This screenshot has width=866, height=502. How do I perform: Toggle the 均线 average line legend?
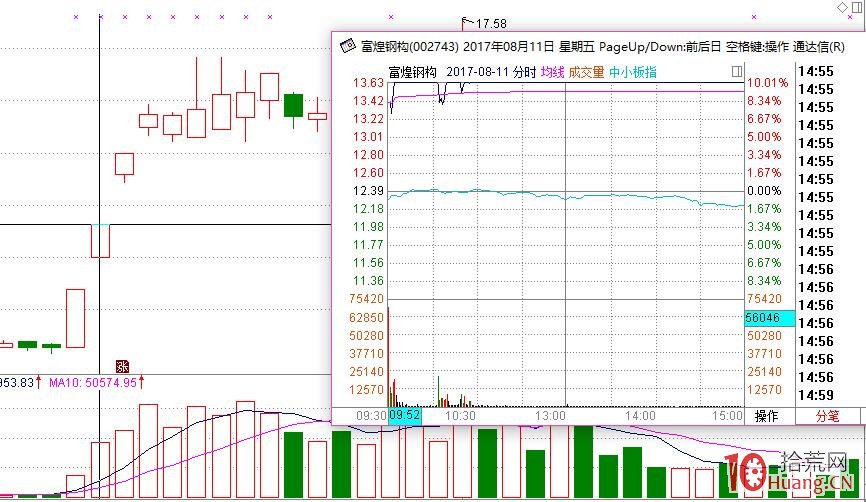tap(552, 72)
